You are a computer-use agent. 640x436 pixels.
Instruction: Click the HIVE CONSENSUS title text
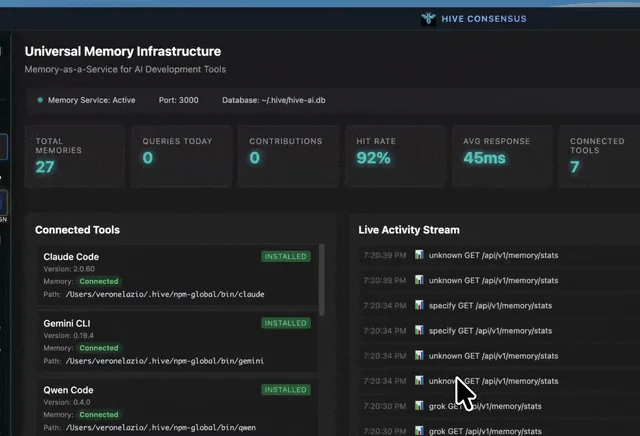click(x=484, y=19)
